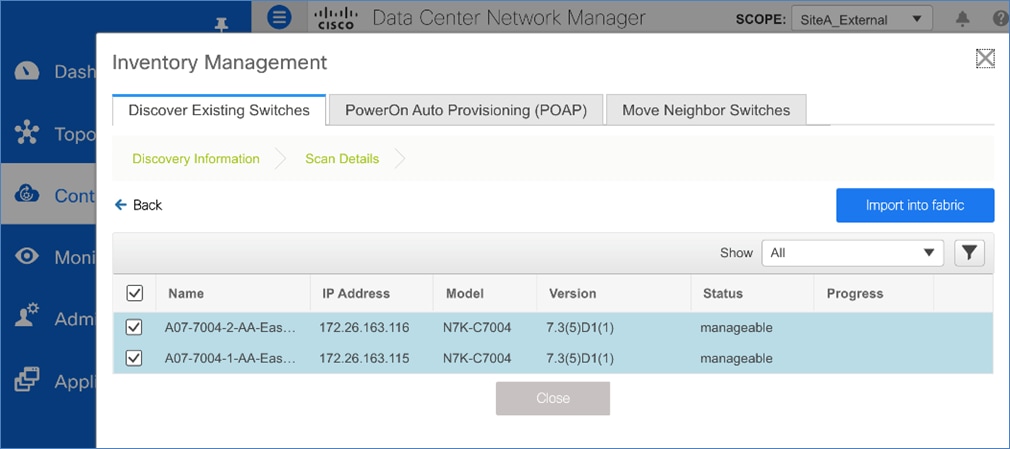Click manageable status for 172.26.163.115 row
This screenshot has width=1010, height=449.
point(736,358)
